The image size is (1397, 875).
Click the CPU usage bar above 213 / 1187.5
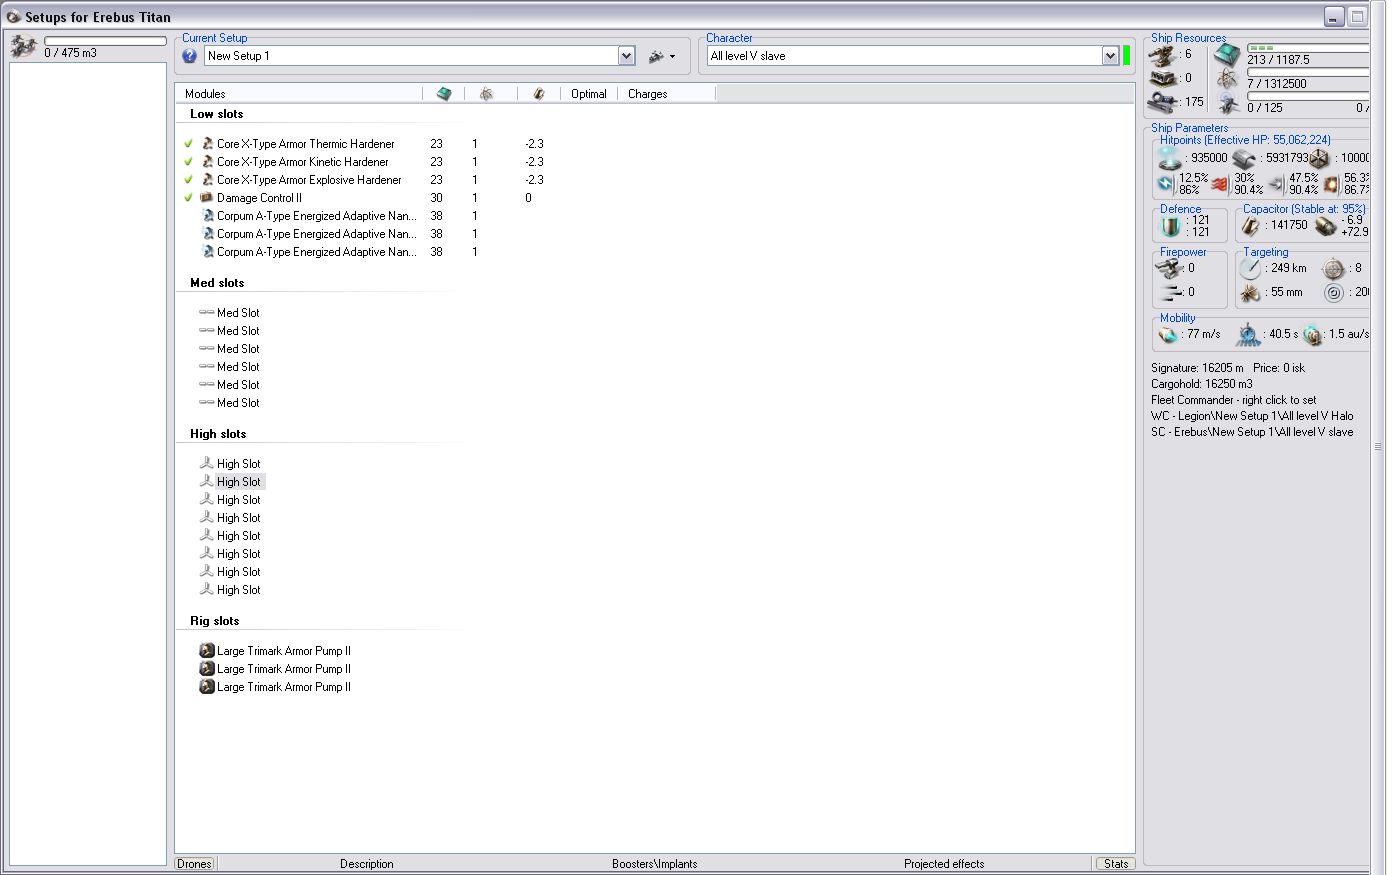1308,48
